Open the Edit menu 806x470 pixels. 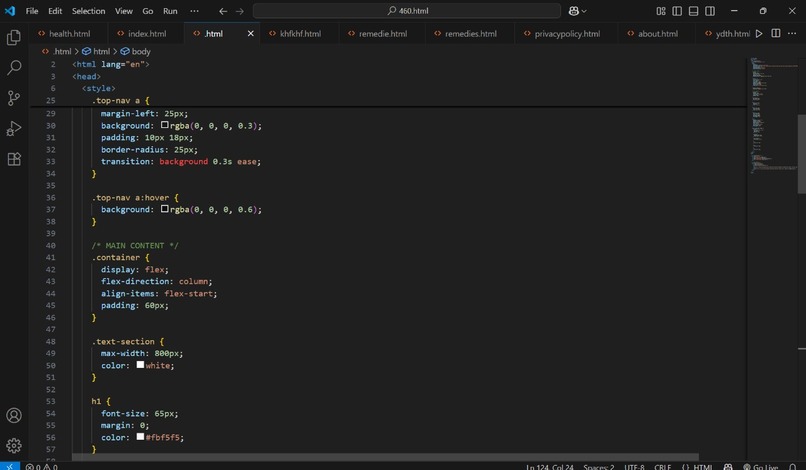click(55, 11)
